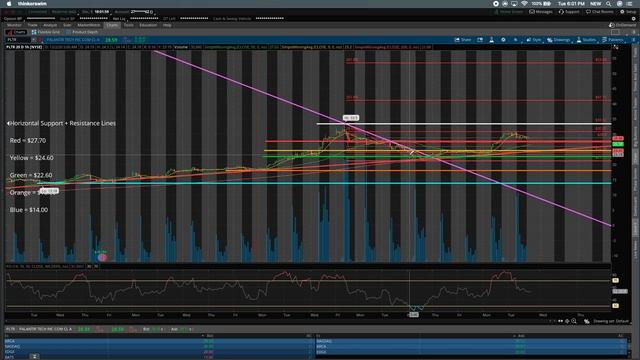Click the chart grid layout icon
This screenshot has height=360, width=640.
click(x=615, y=32)
